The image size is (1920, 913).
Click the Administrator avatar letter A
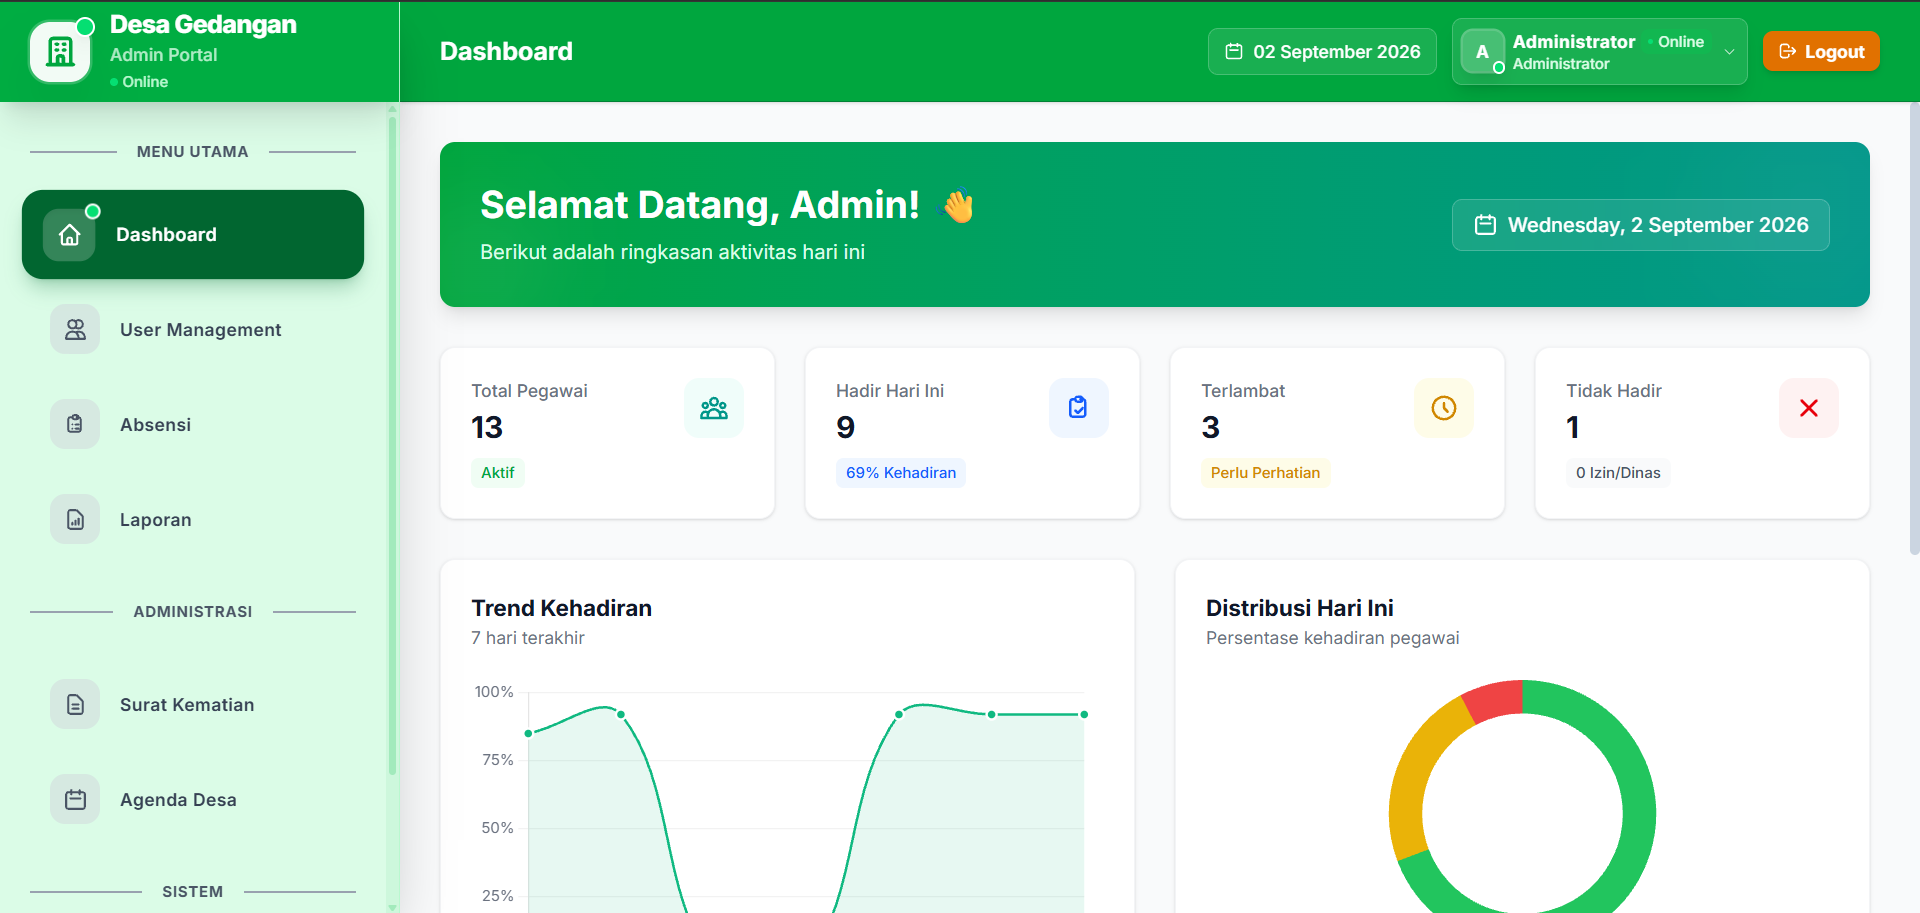click(1482, 52)
